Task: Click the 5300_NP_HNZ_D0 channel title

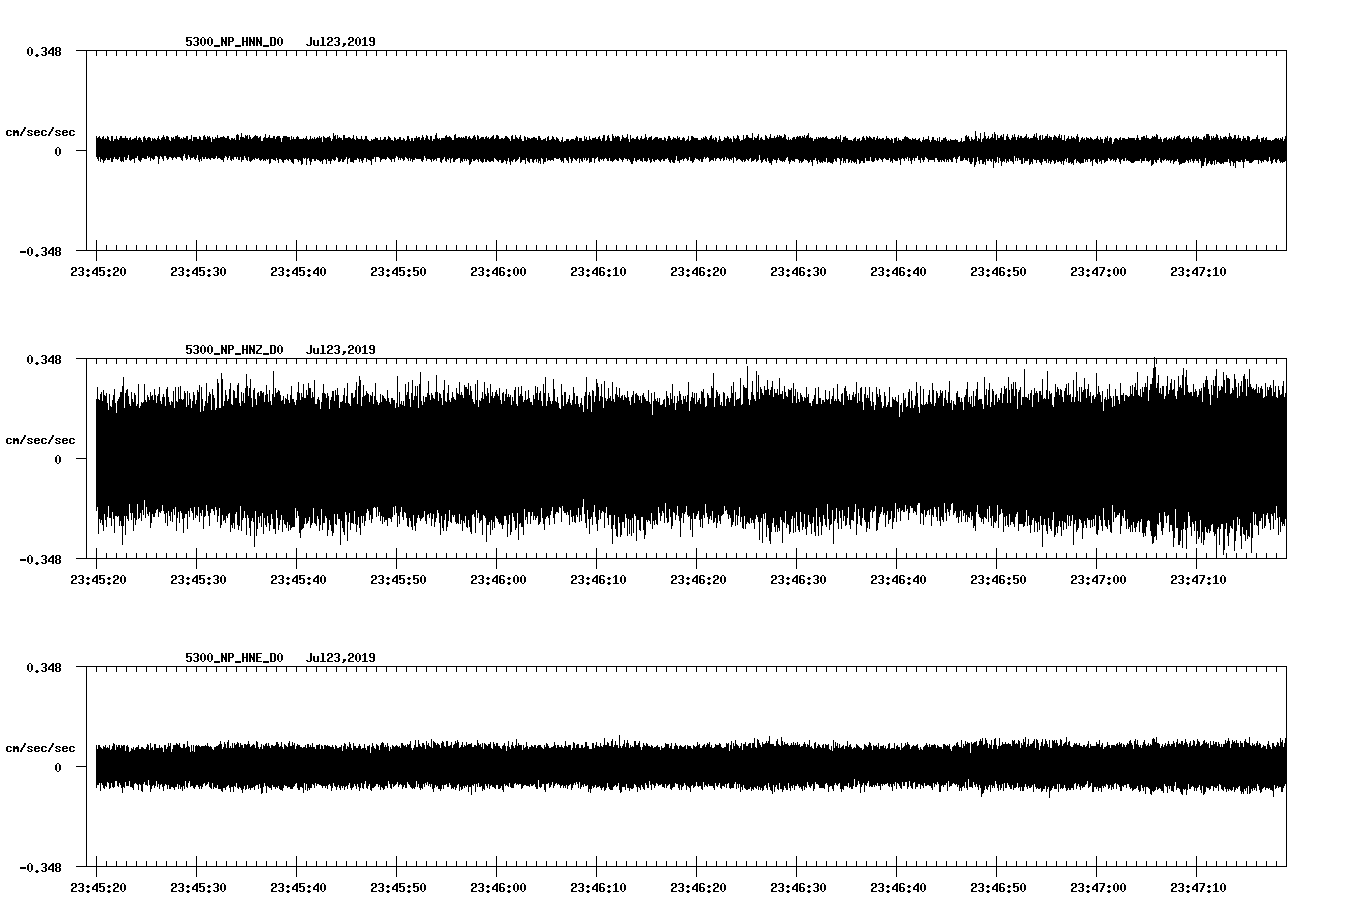Action: click(x=234, y=350)
